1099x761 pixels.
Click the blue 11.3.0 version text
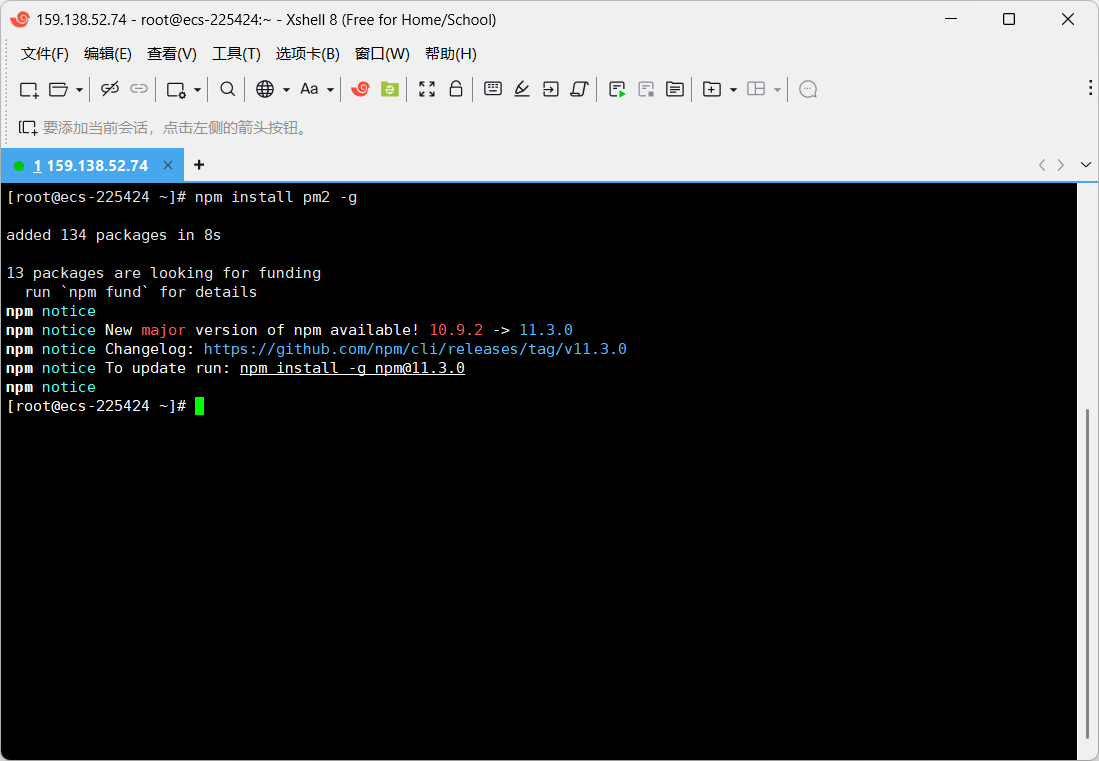click(x=546, y=330)
